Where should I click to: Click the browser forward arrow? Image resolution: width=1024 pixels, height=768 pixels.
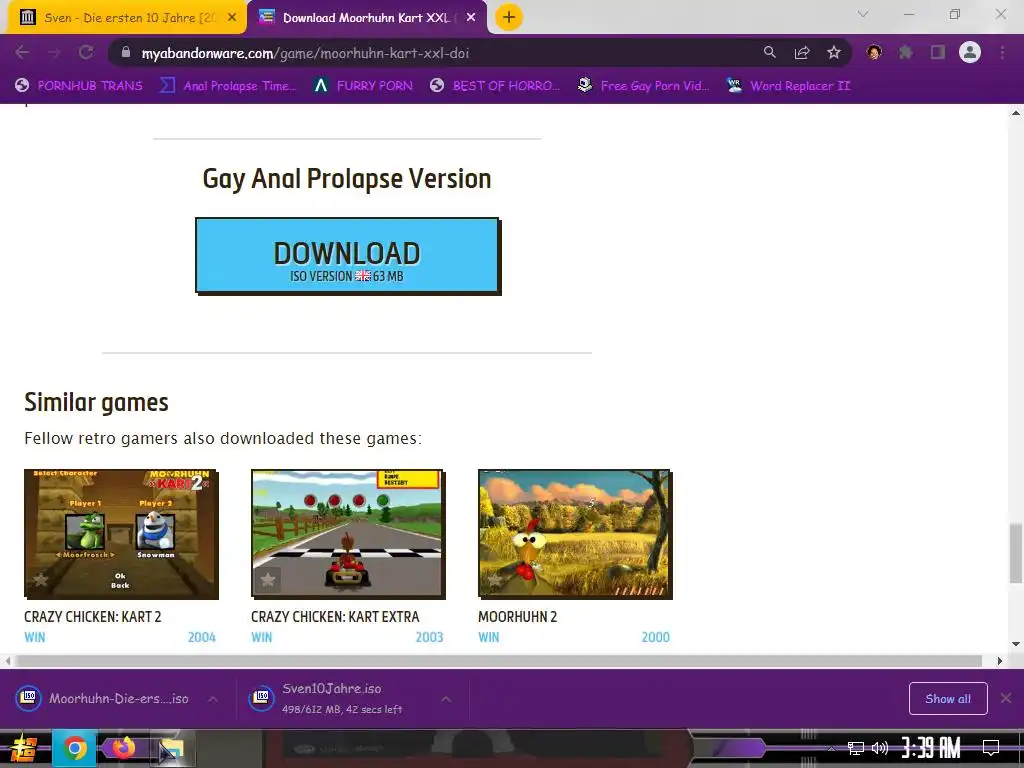tap(54, 52)
